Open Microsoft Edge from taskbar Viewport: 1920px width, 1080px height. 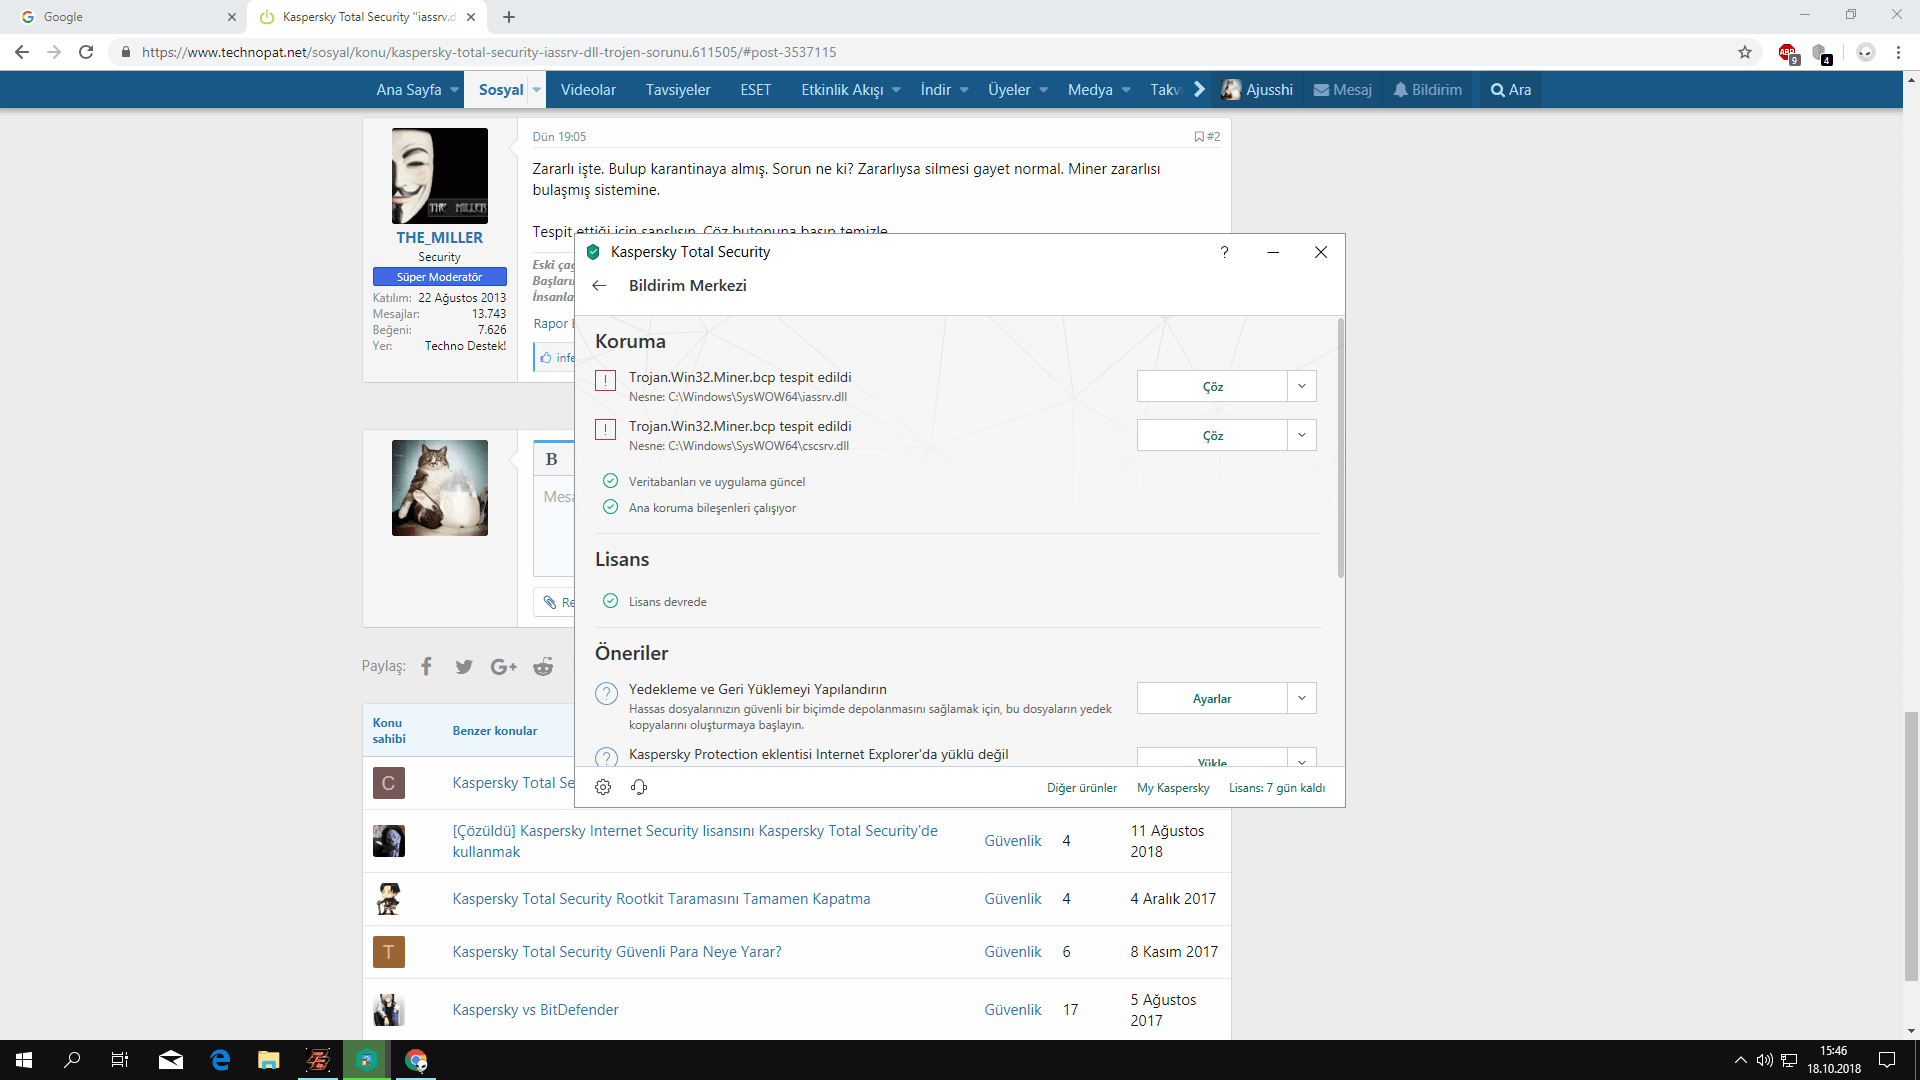220,1060
